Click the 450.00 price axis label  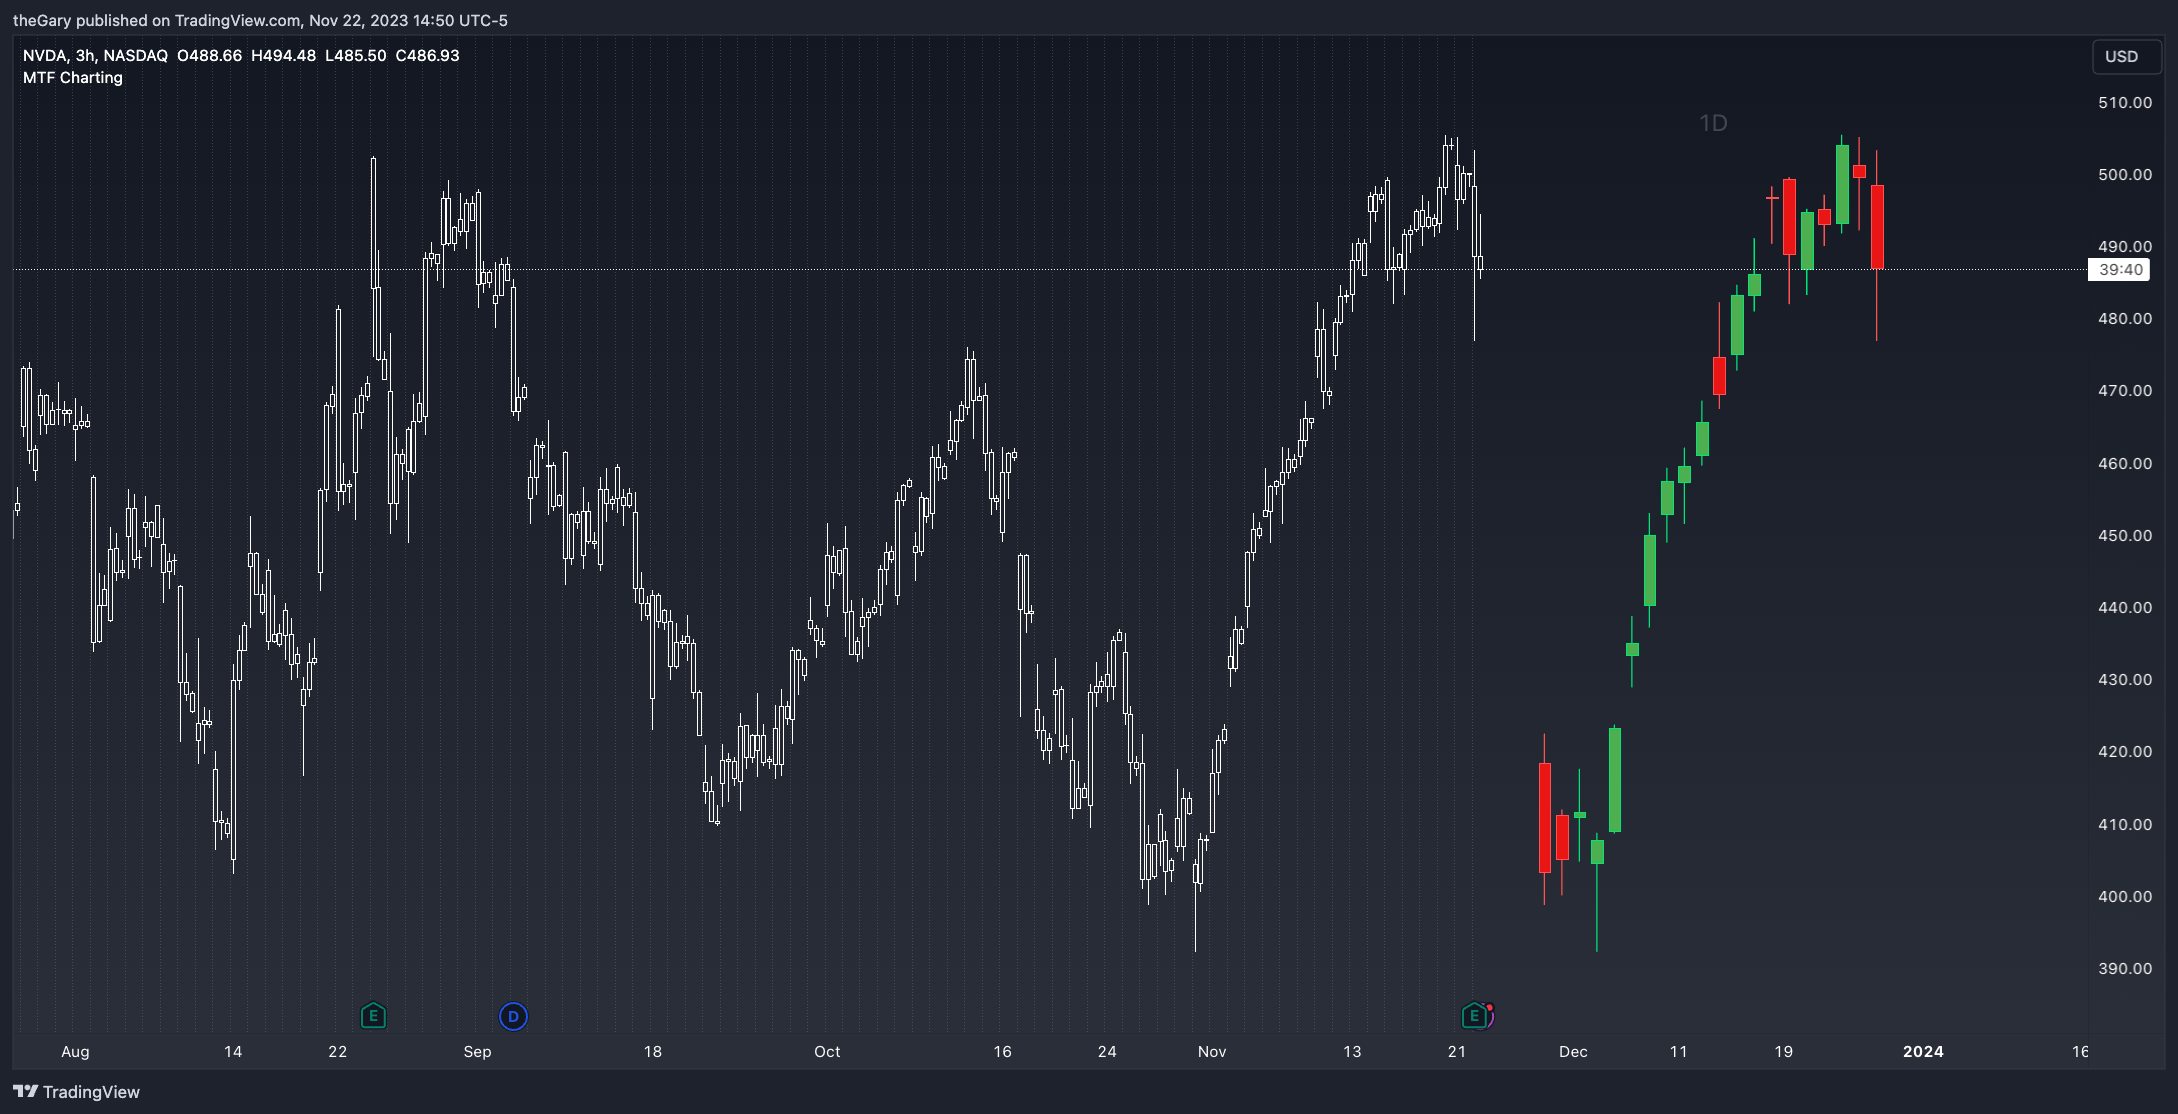click(x=2125, y=536)
